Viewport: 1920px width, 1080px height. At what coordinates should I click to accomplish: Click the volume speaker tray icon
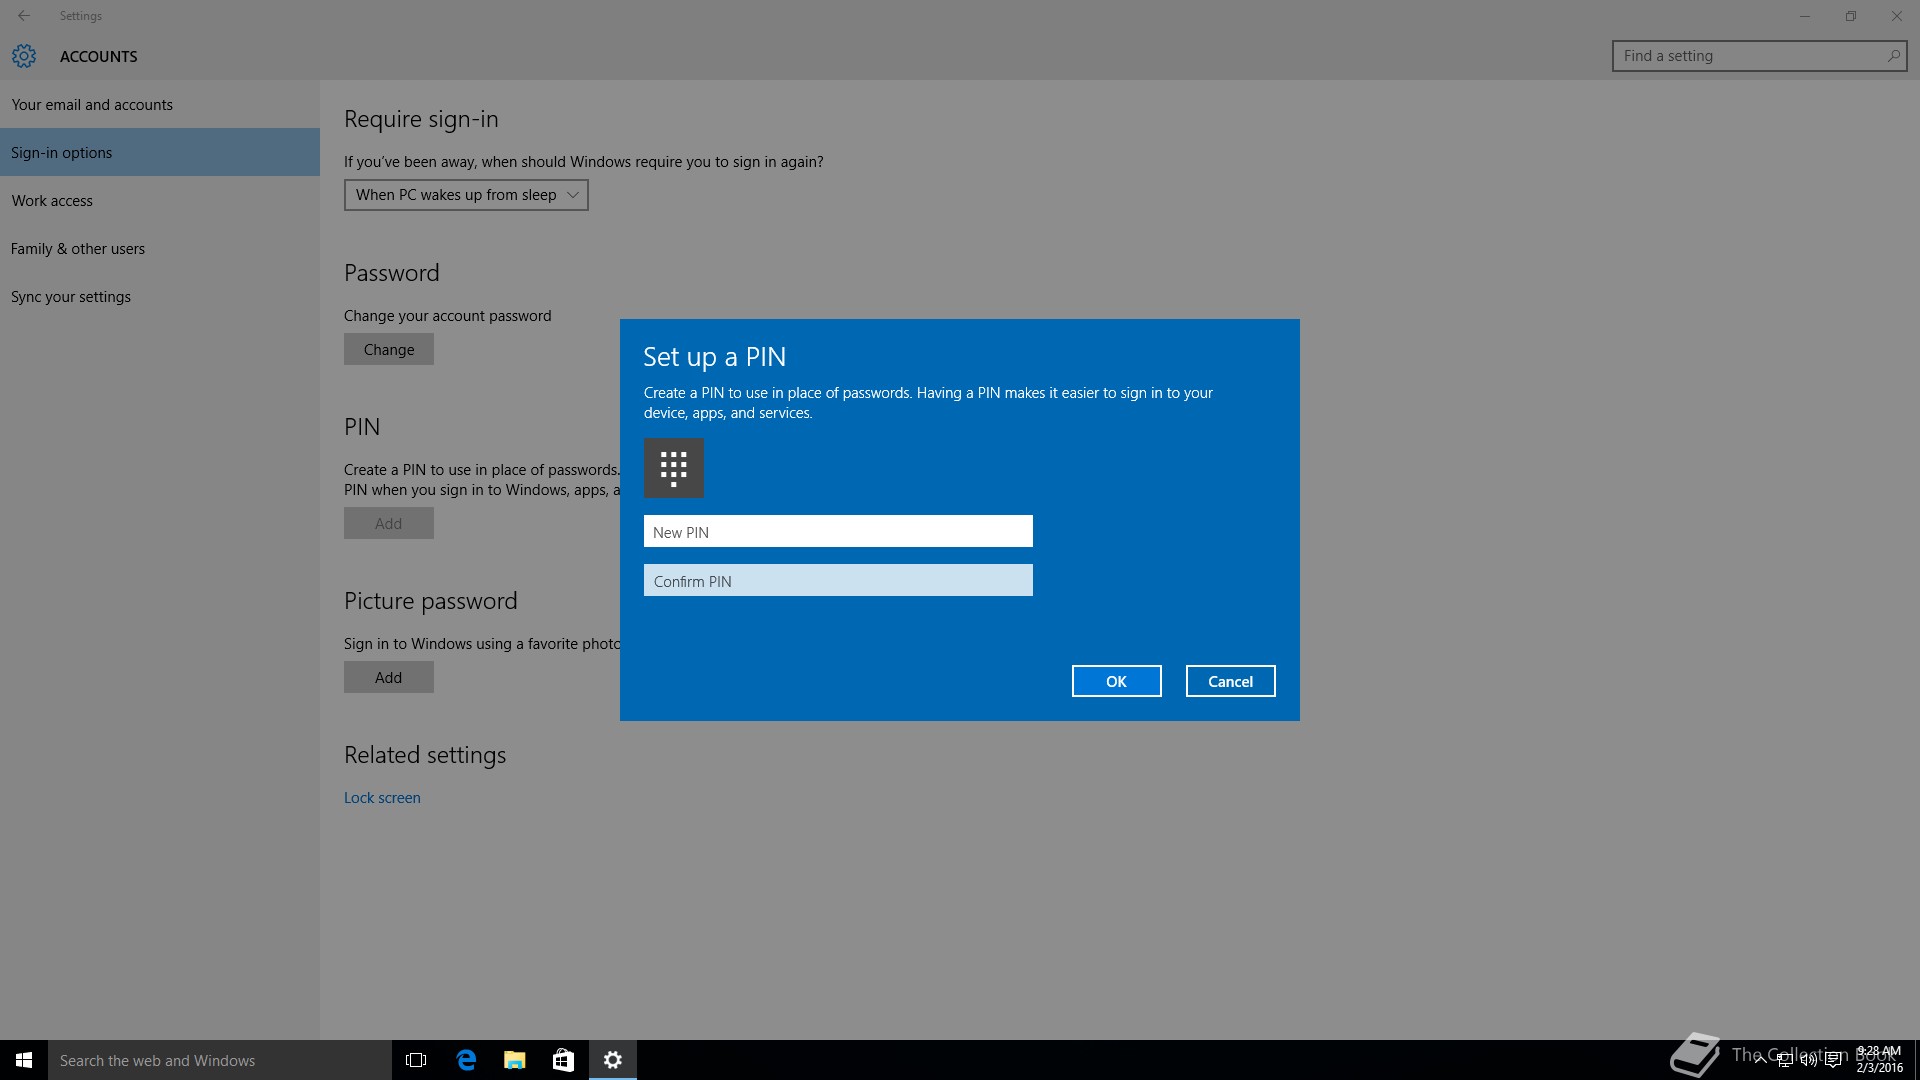click(1809, 1061)
